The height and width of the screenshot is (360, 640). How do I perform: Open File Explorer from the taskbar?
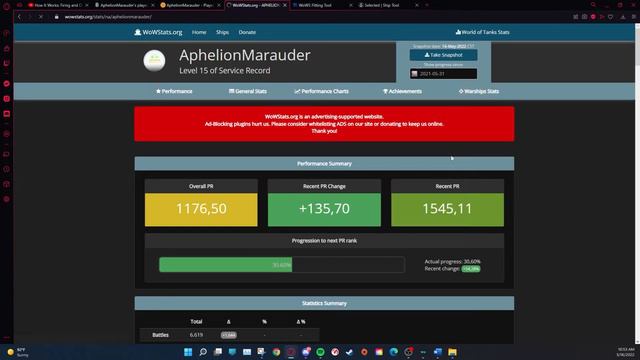pos(452,352)
